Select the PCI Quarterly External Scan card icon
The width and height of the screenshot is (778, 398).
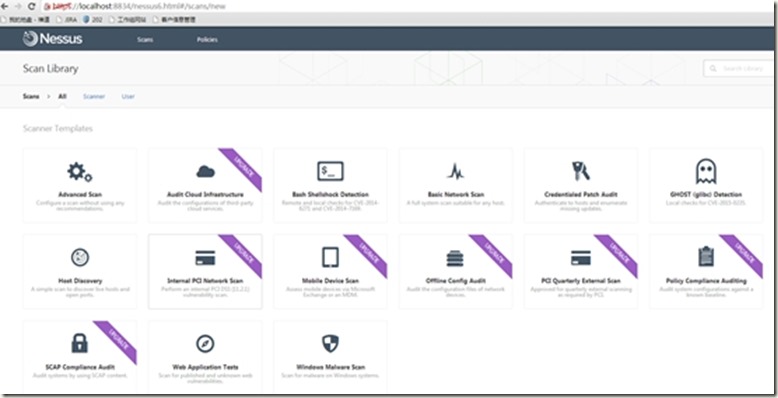(x=581, y=258)
